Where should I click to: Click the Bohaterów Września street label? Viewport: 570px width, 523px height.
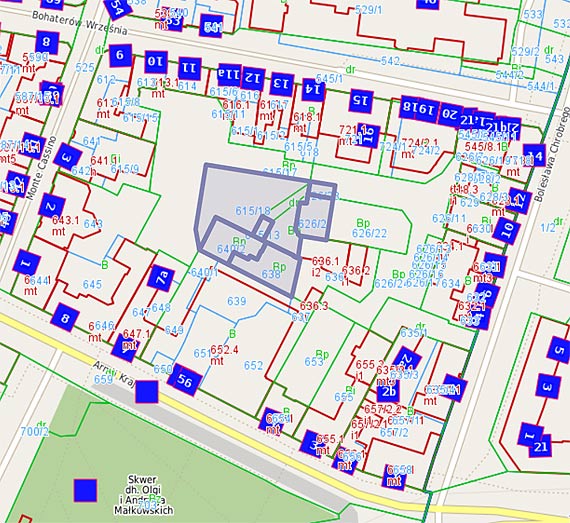pyautogui.click(x=80, y=23)
